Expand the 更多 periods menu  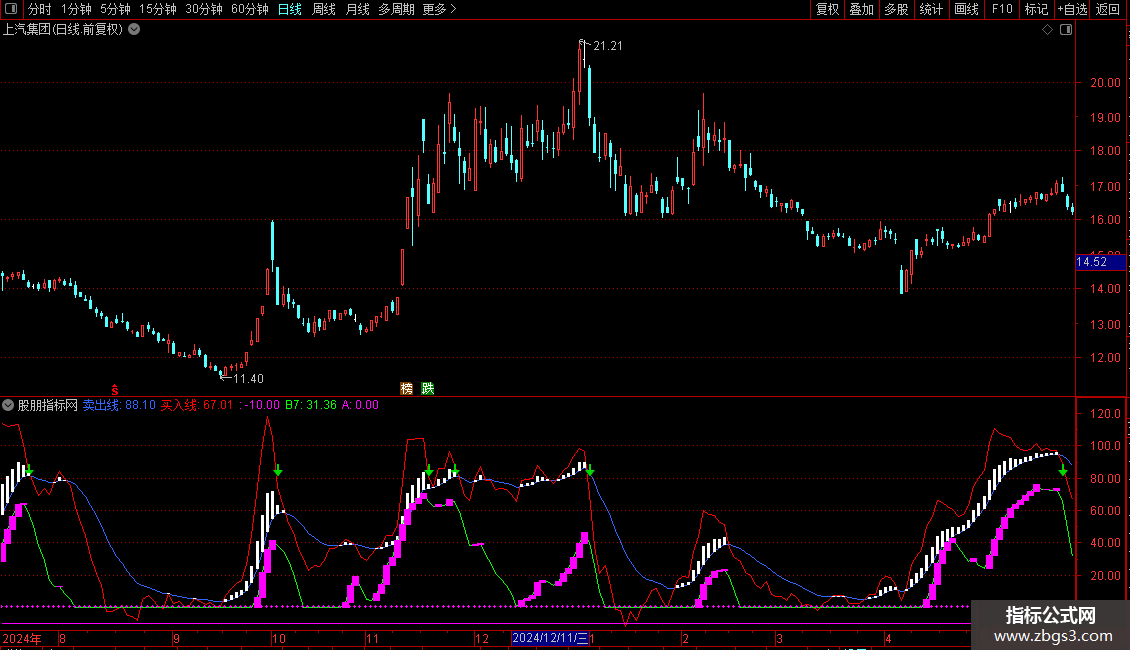click(439, 9)
